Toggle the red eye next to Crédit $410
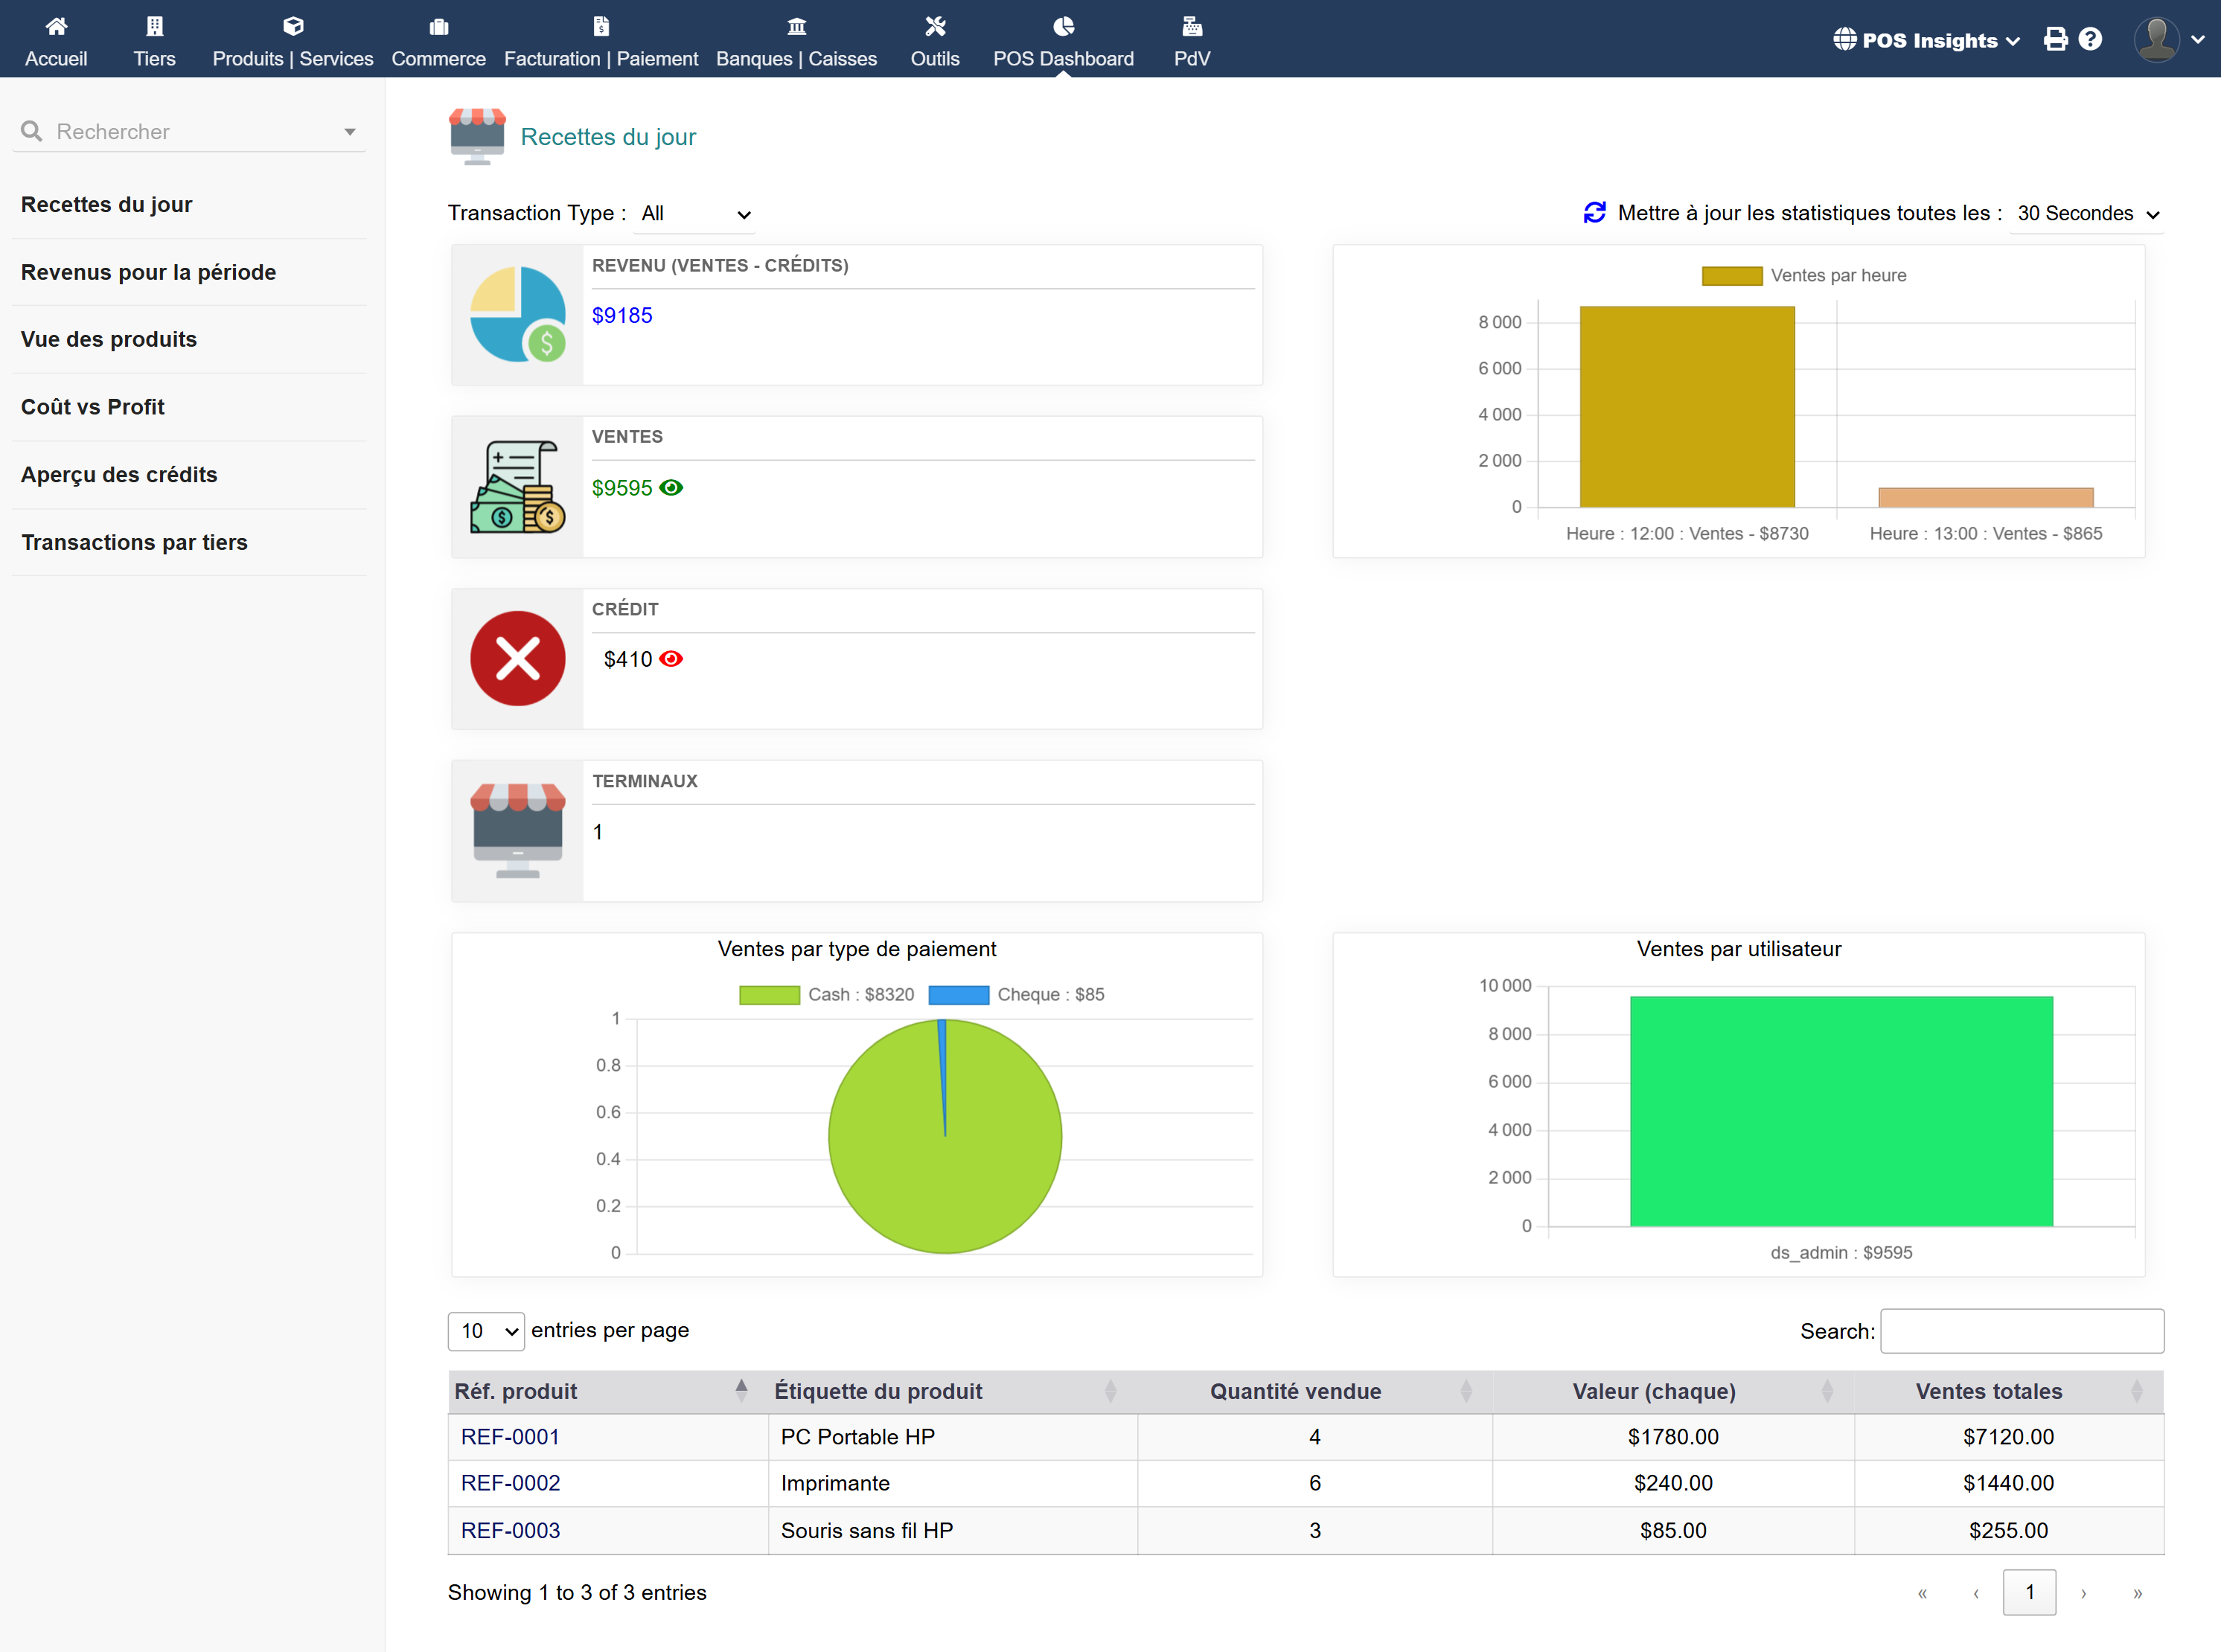This screenshot has width=2221, height=1652. (671, 659)
